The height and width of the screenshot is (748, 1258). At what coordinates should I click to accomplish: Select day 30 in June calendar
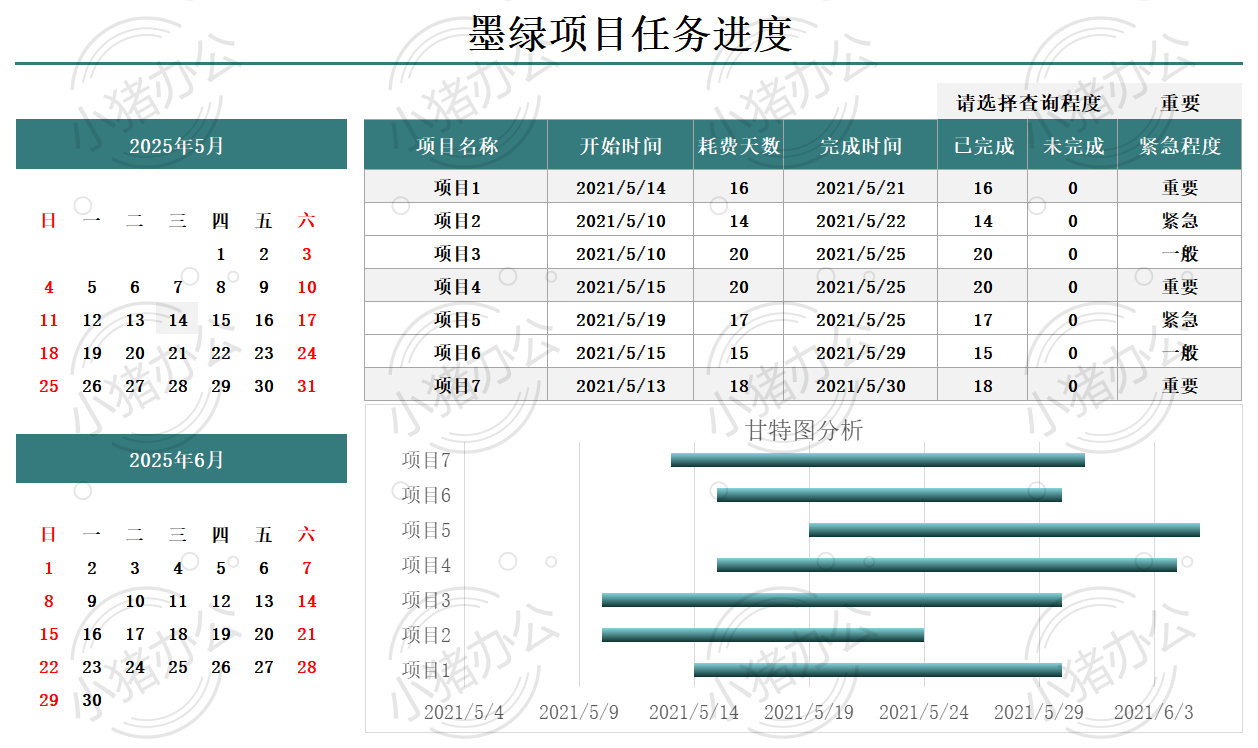click(92, 700)
